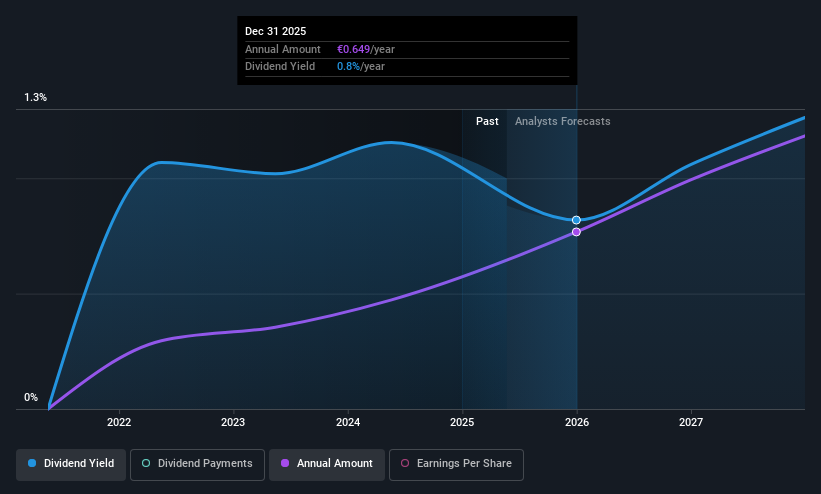The height and width of the screenshot is (494, 821).
Task: Click the 0% y-axis label
Action: point(31,398)
